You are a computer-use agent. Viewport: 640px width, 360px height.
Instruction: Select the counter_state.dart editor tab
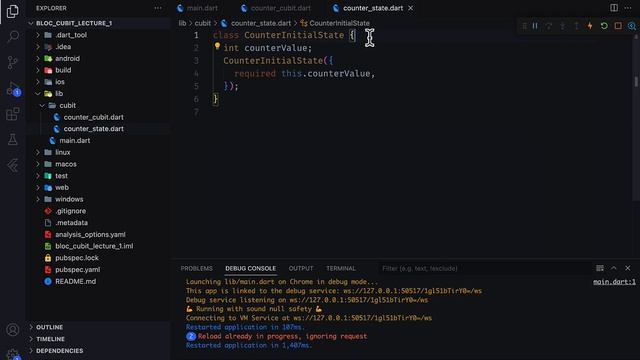click(x=373, y=8)
